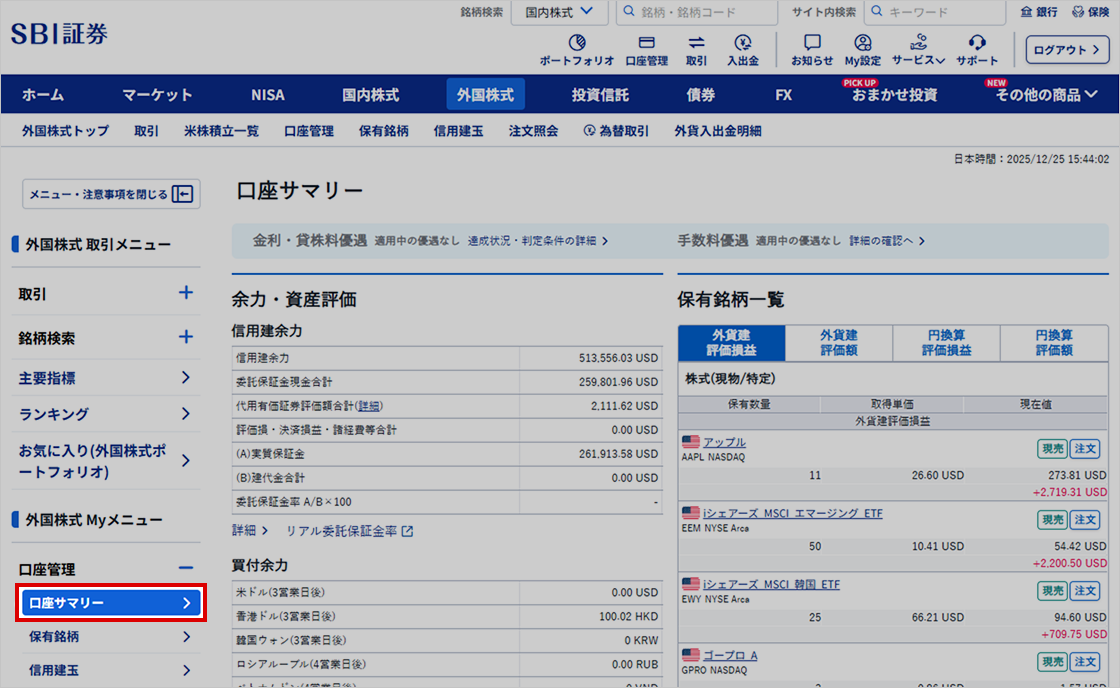Screen dimensions: 1120x688
Task: Expand the services (サービス) dropdown menu
Action: 918,50
